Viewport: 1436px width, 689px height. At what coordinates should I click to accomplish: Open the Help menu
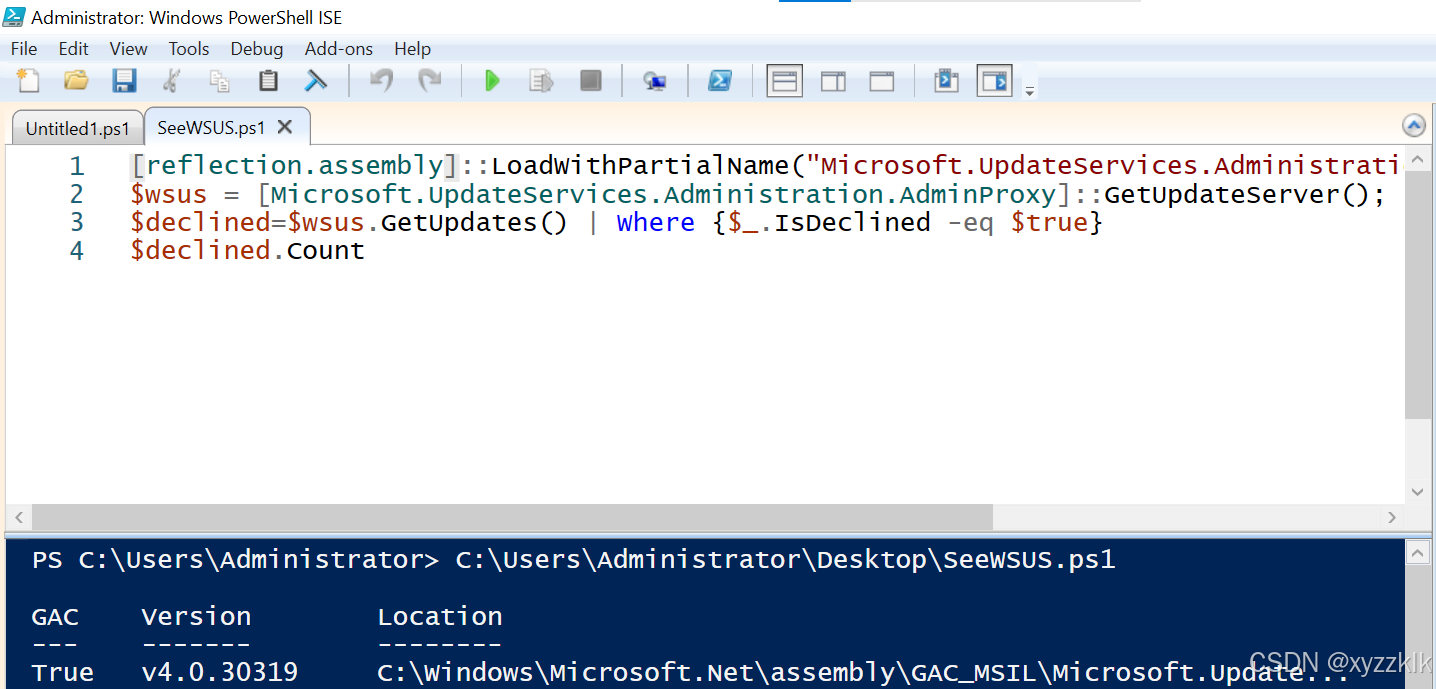coord(412,48)
